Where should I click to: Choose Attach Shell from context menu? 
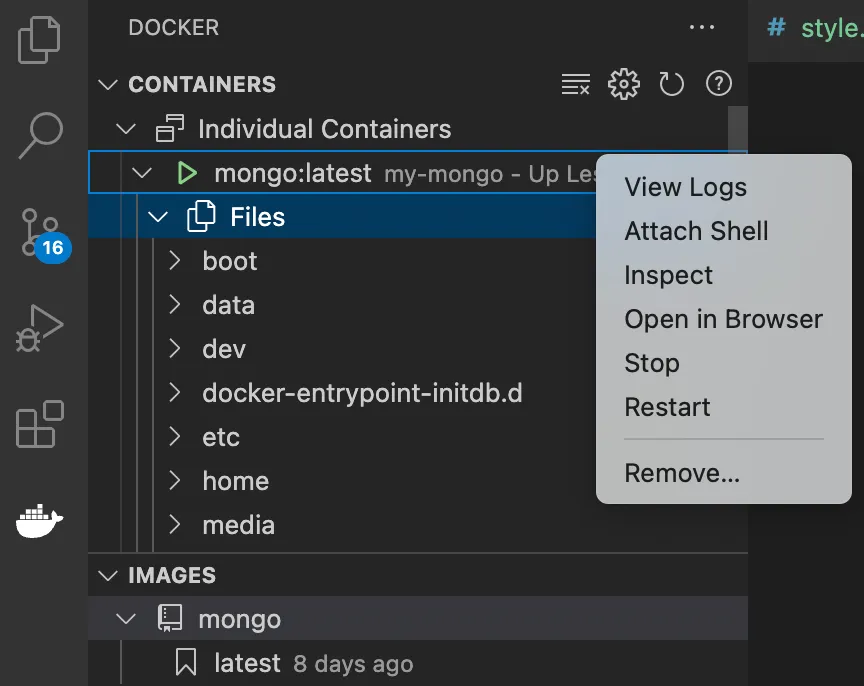pos(723,231)
